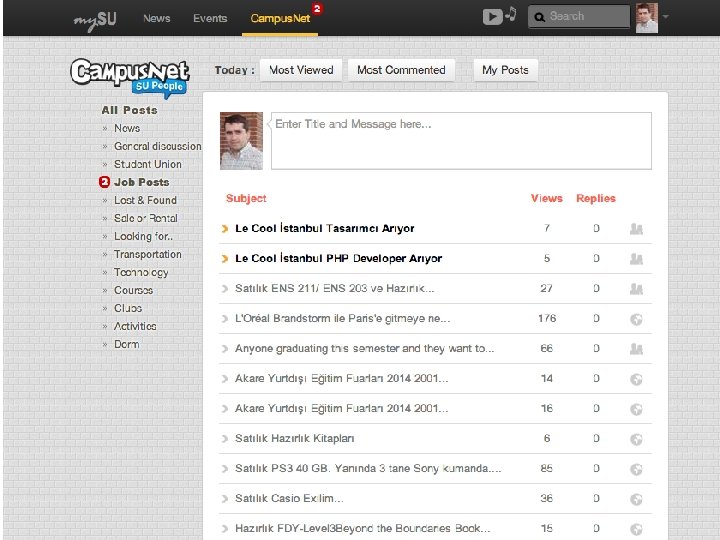Click the globe icon on L'Oréal Brandstorm row
The width and height of the screenshot is (720, 540).
636,319
